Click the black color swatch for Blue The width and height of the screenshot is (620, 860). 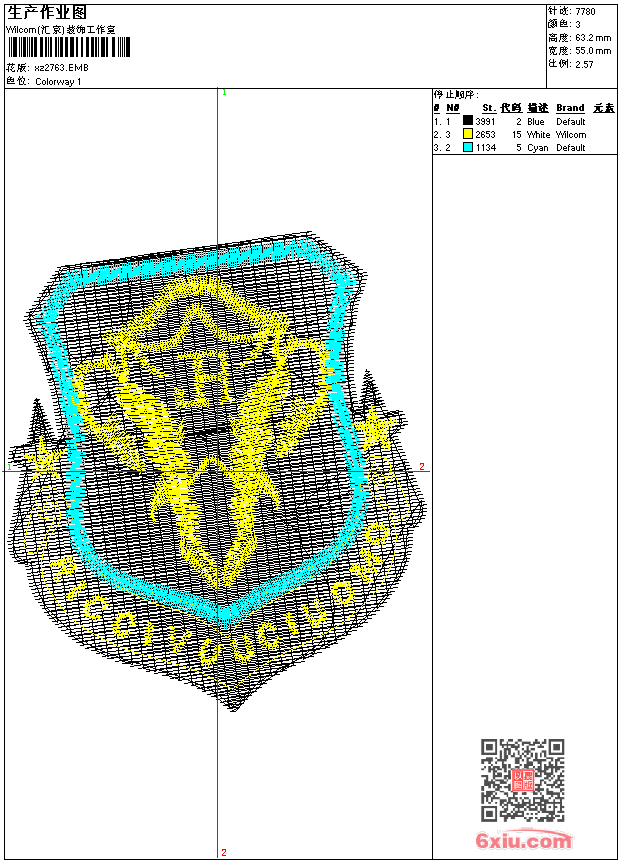tap(467, 121)
